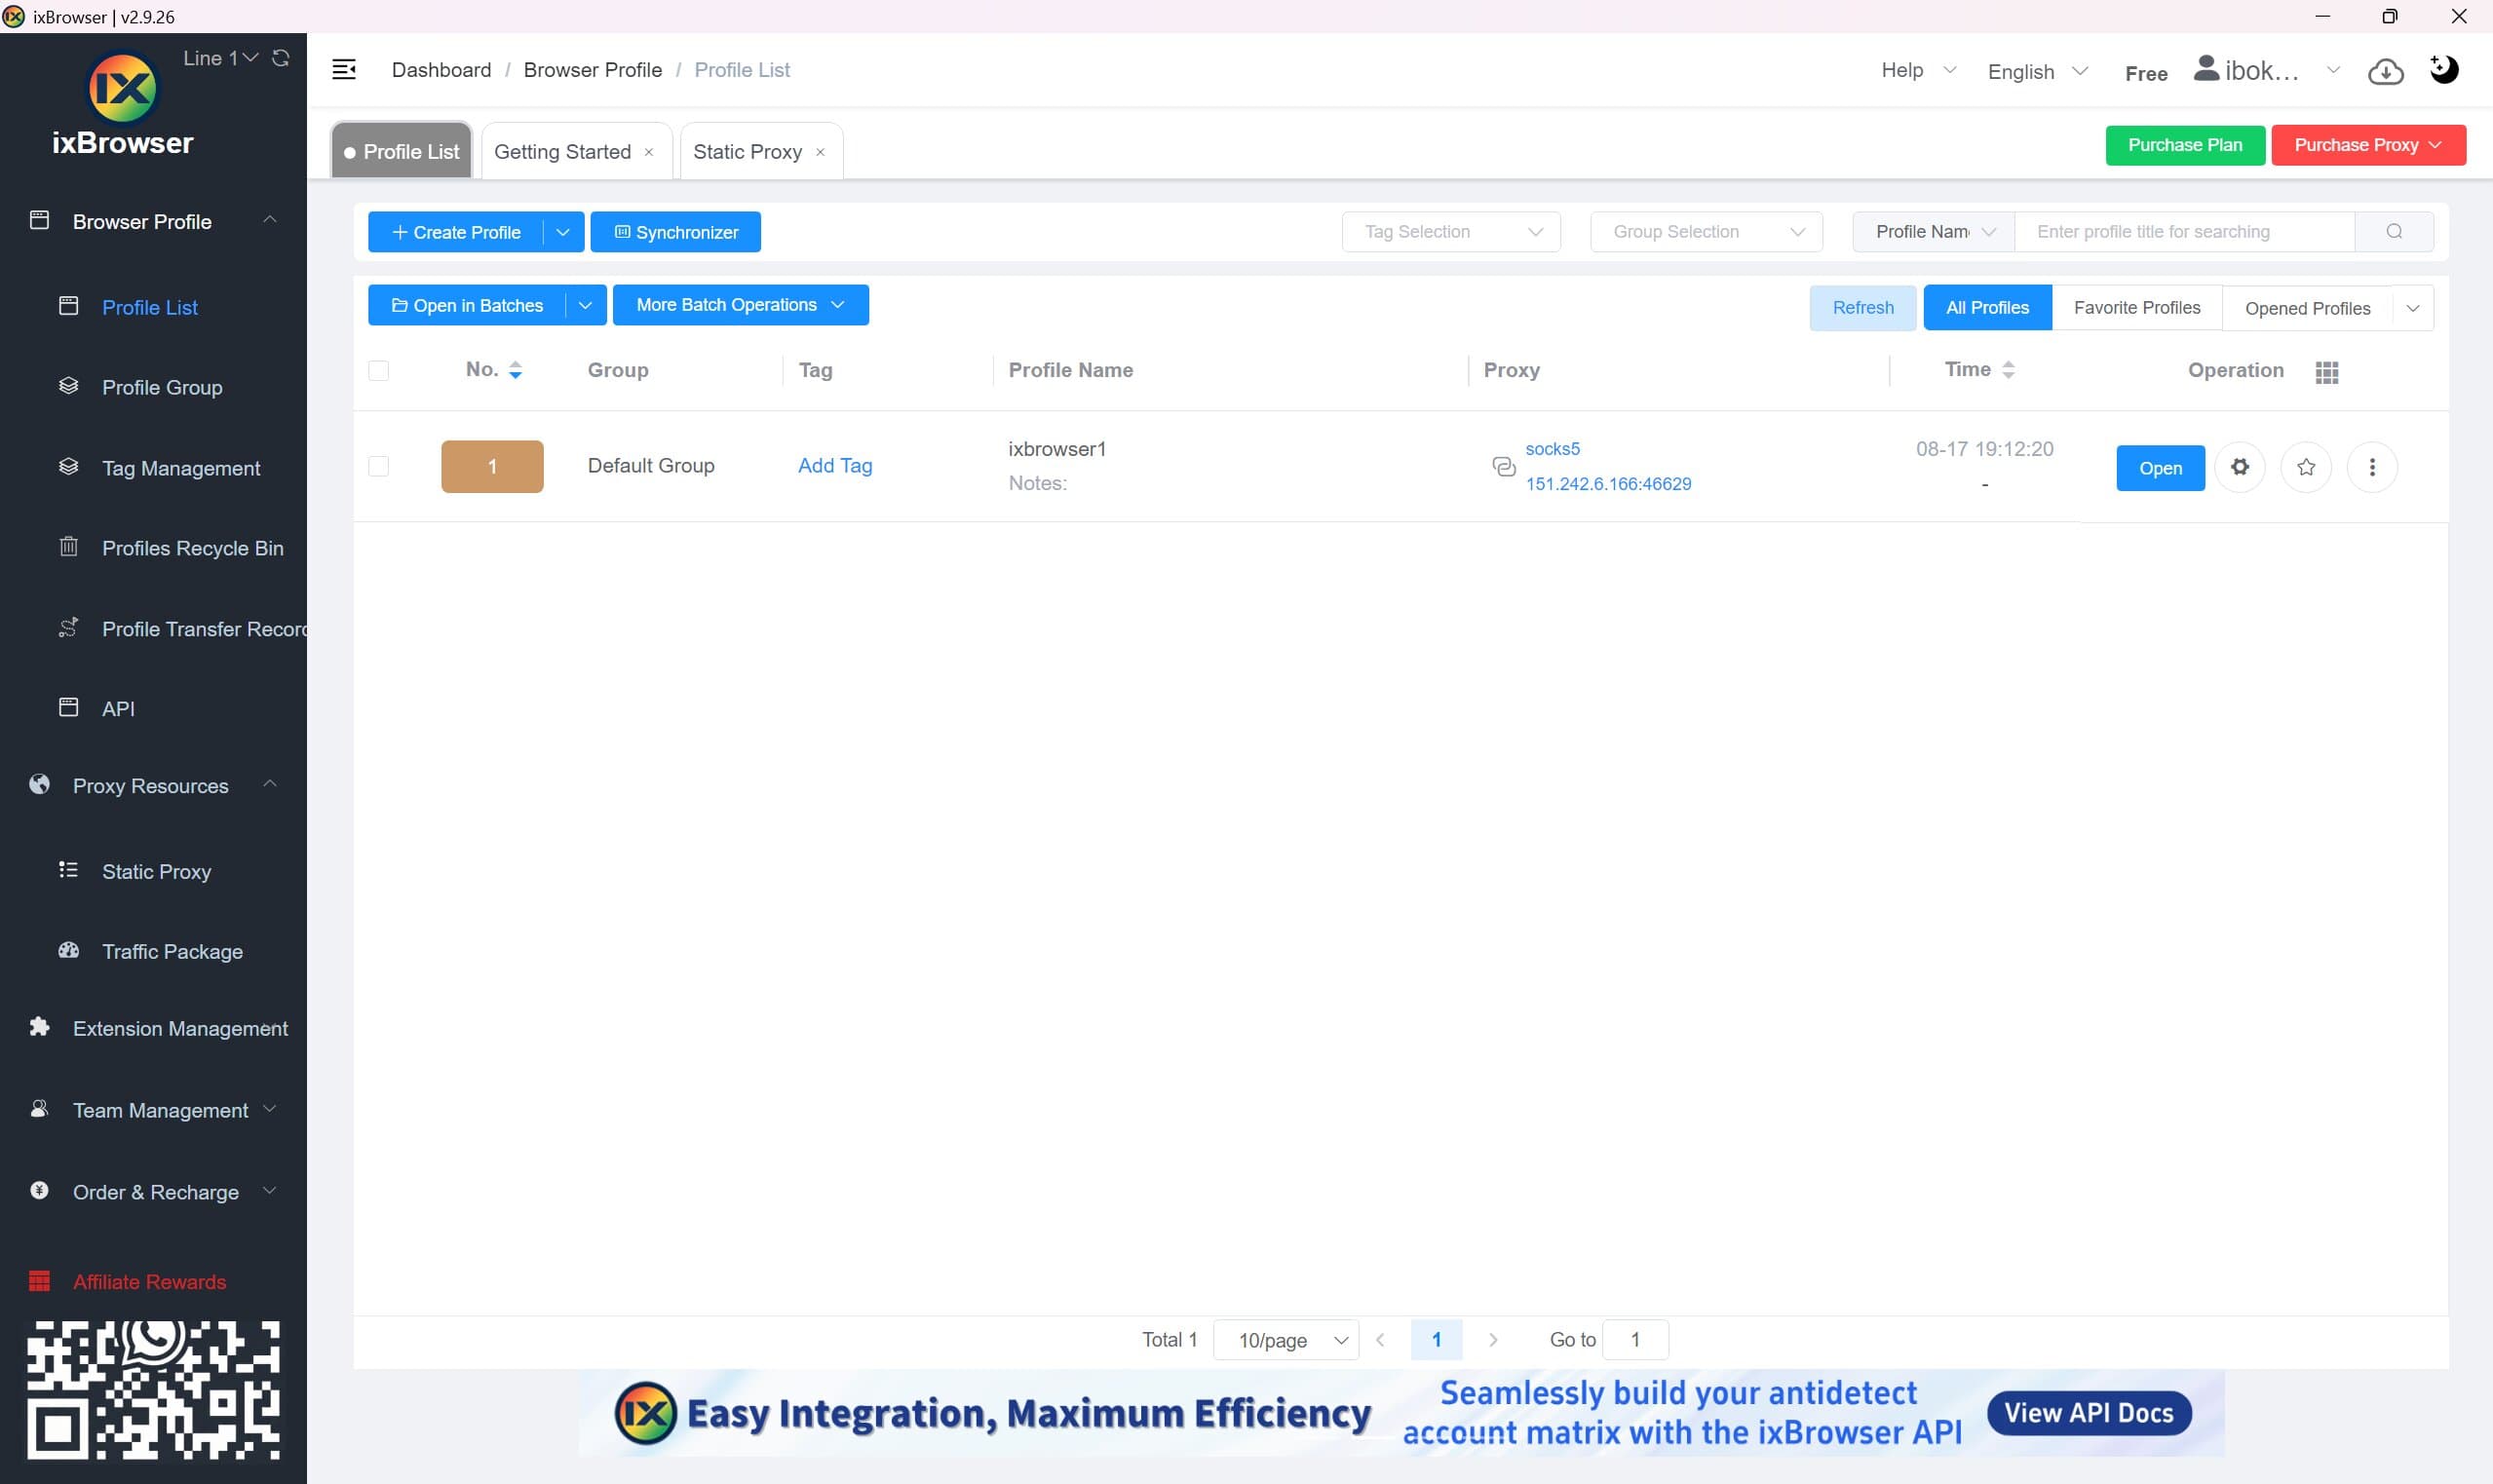
Task: Click the Purchase Plan button
Action: pos(2185,145)
